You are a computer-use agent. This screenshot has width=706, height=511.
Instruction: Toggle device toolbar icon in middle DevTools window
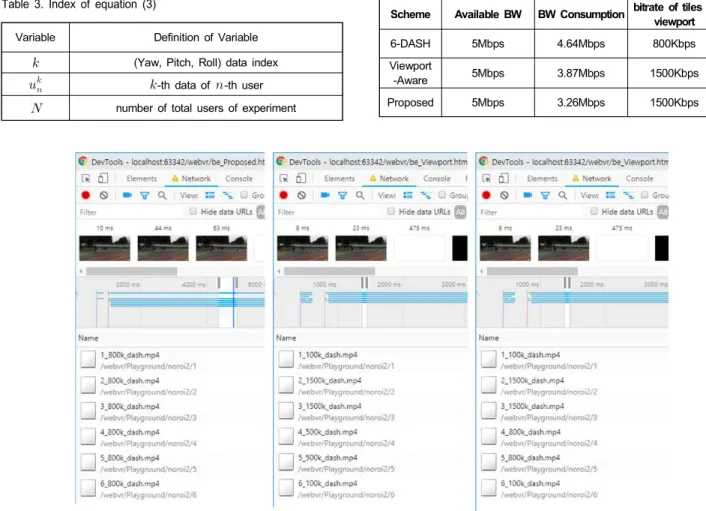pos(301,179)
